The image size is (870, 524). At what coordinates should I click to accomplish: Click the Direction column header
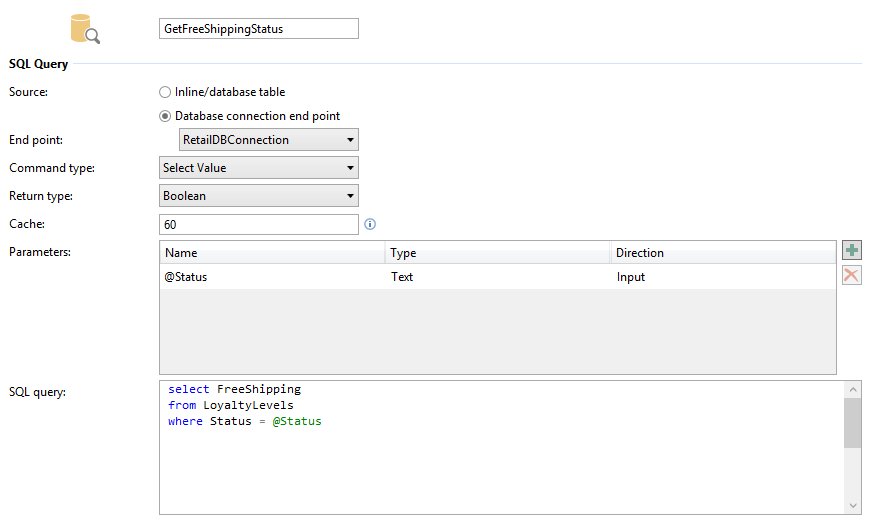click(x=722, y=253)
